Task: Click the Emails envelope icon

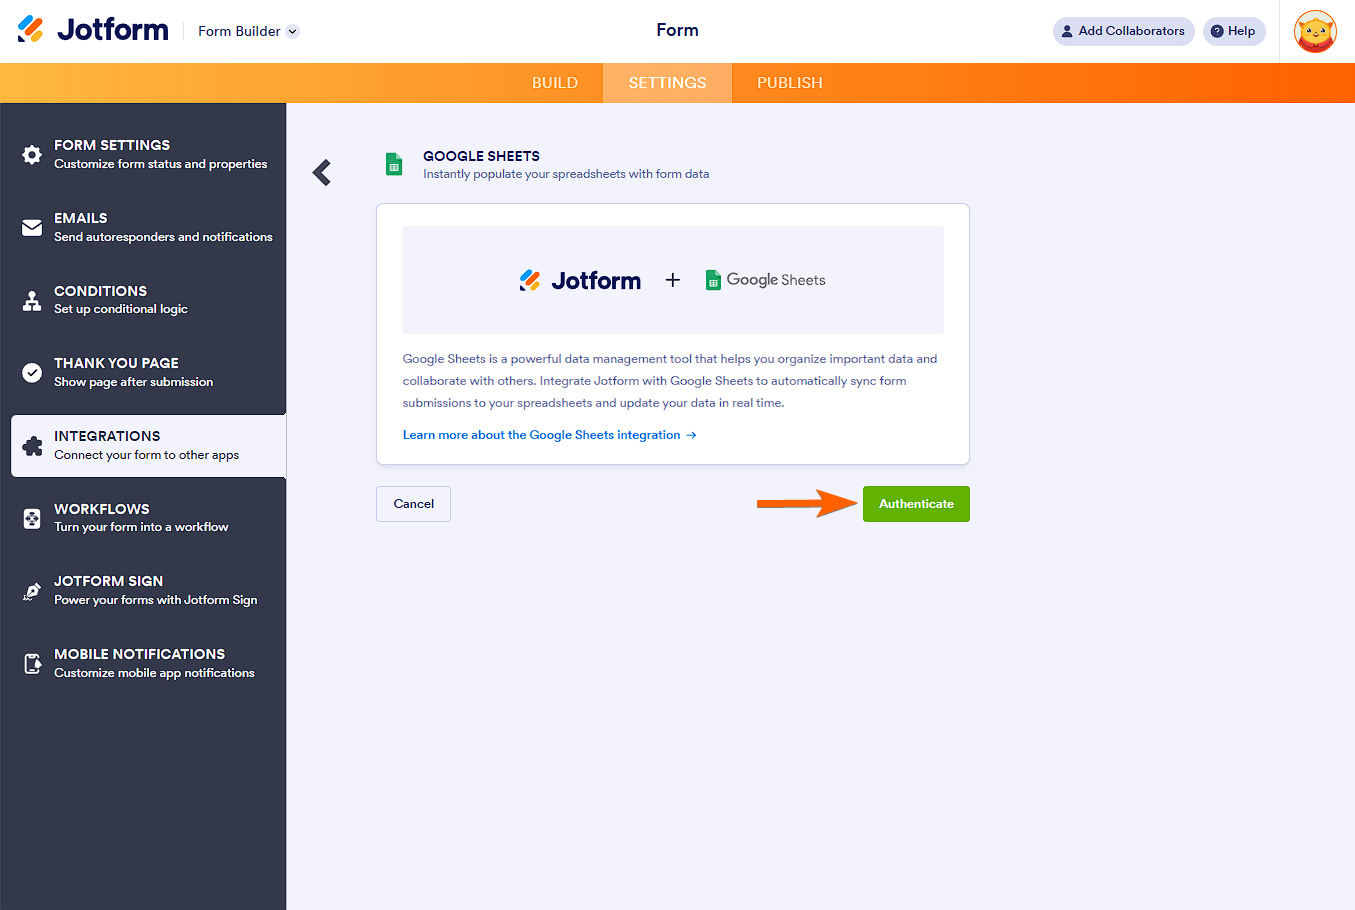Action: point(32,228)
